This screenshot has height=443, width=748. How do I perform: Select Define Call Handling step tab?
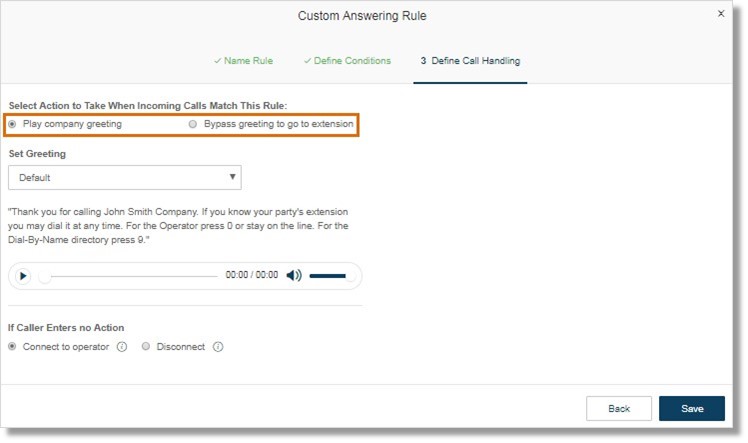click(x=470, y=61)
